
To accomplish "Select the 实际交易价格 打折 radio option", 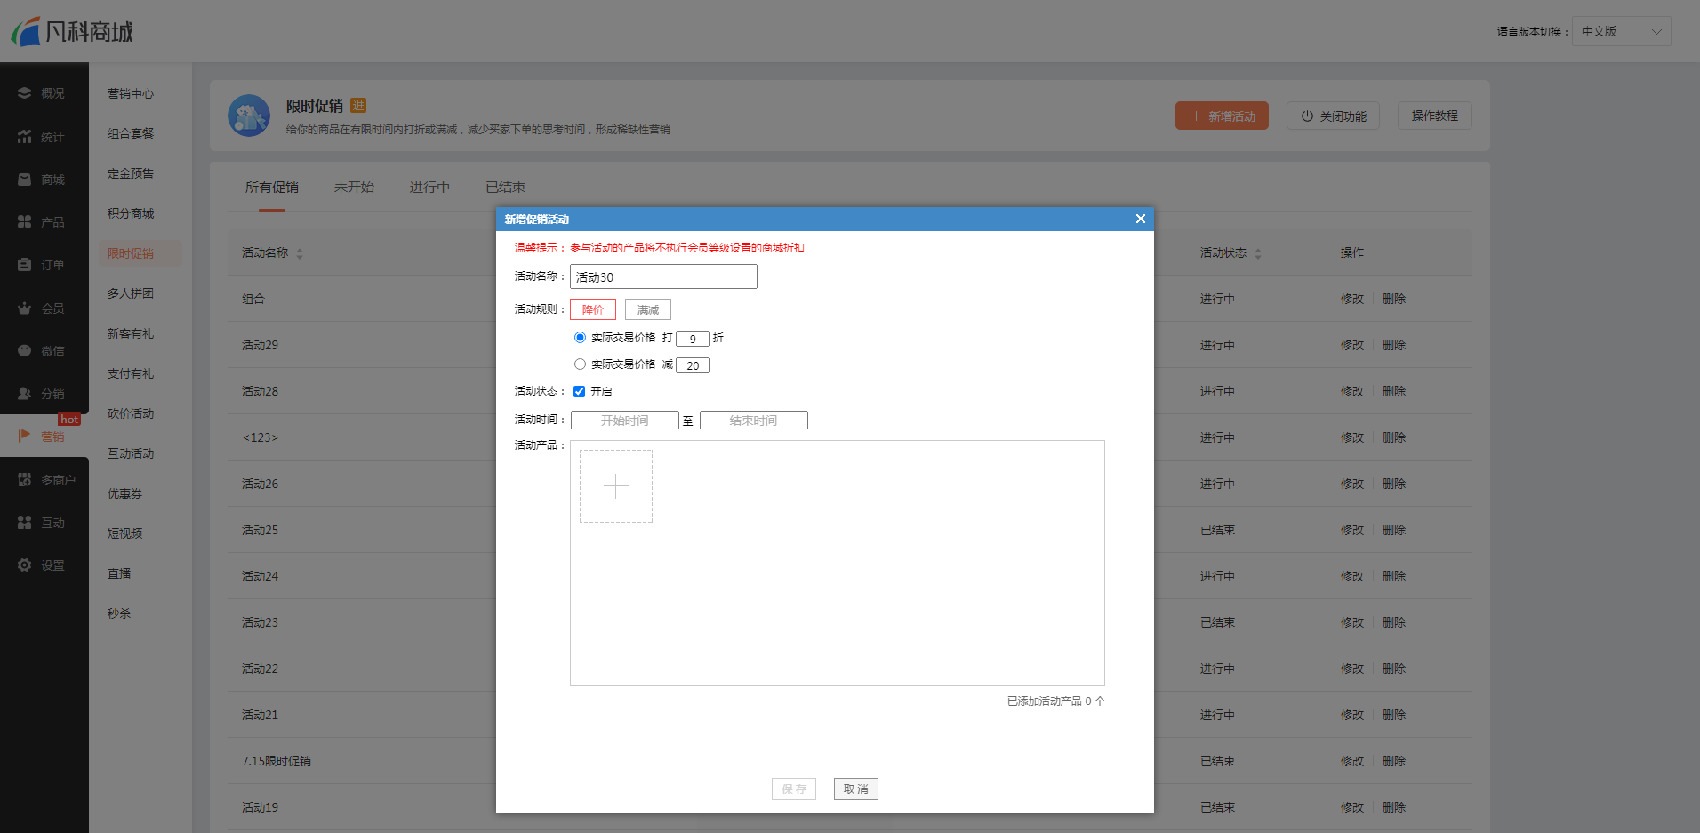I will click(579, 337).
